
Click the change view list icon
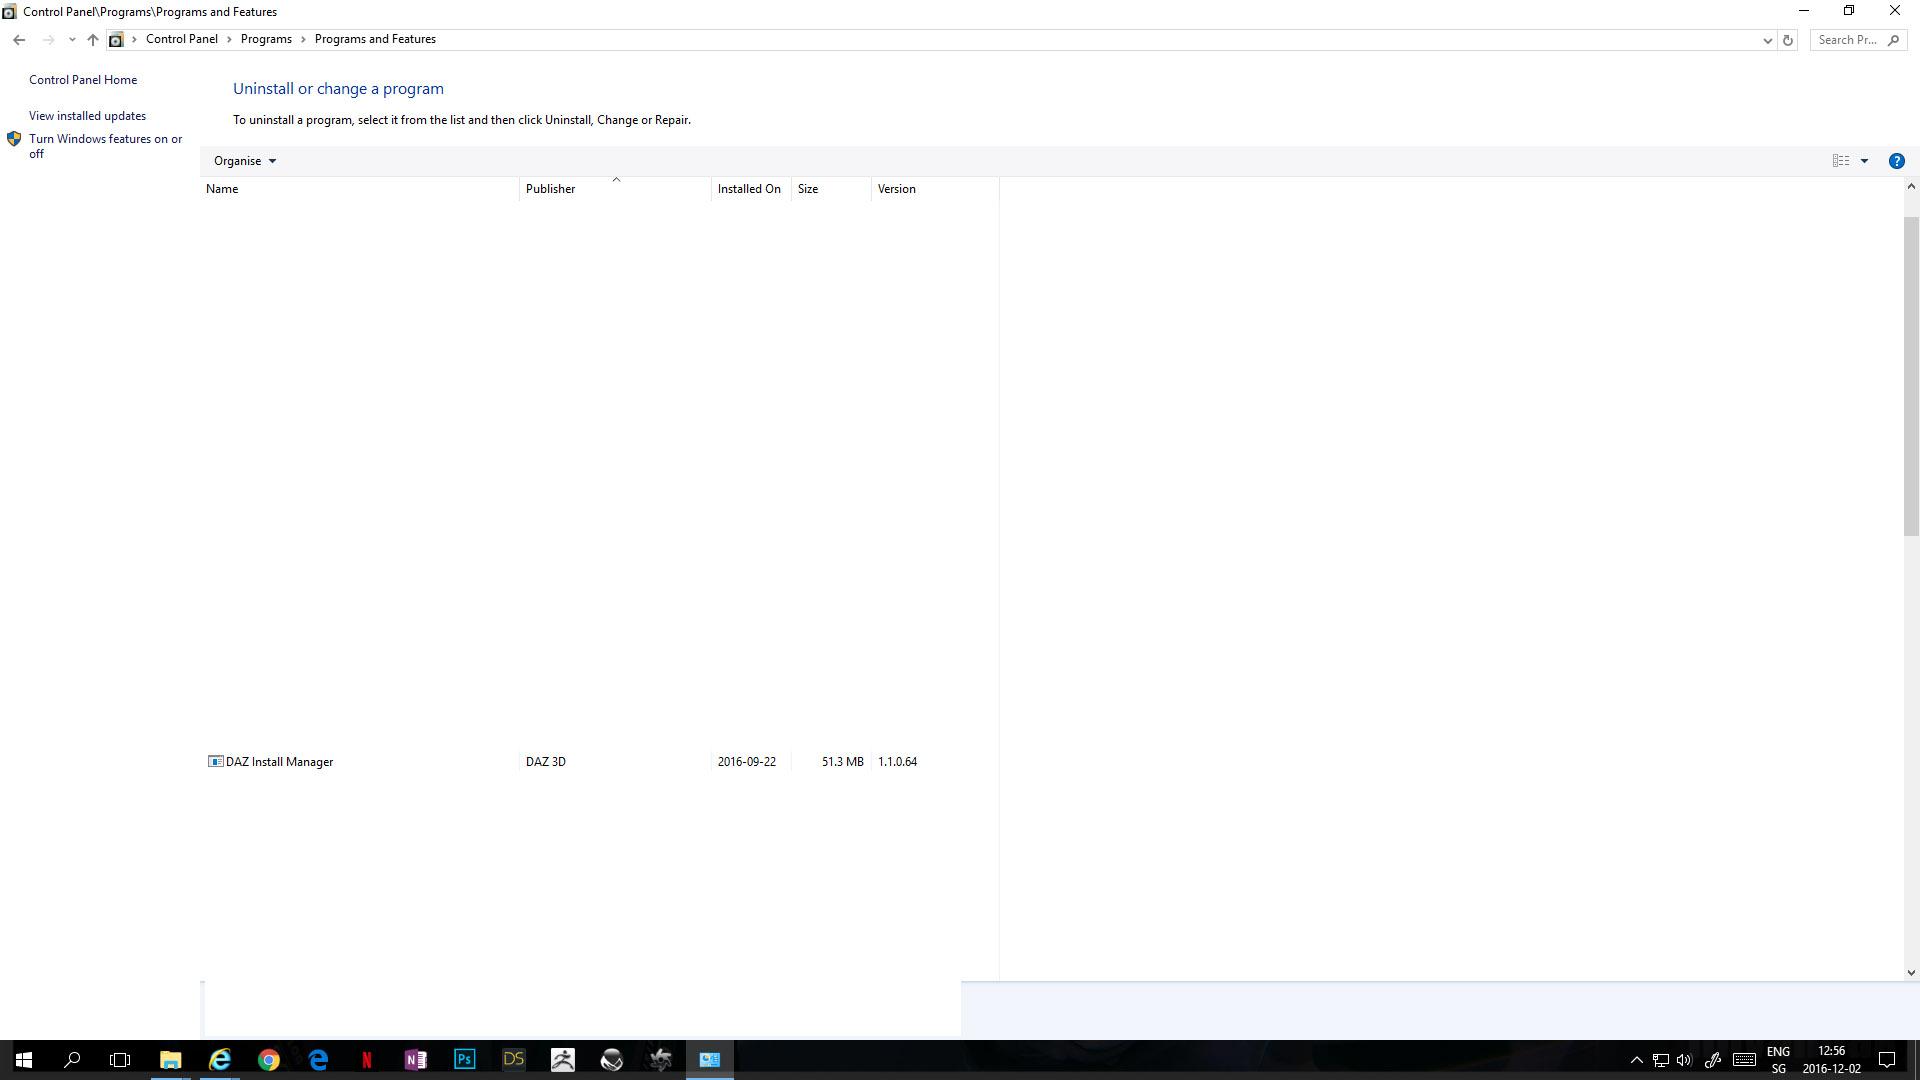point(1840,161)
